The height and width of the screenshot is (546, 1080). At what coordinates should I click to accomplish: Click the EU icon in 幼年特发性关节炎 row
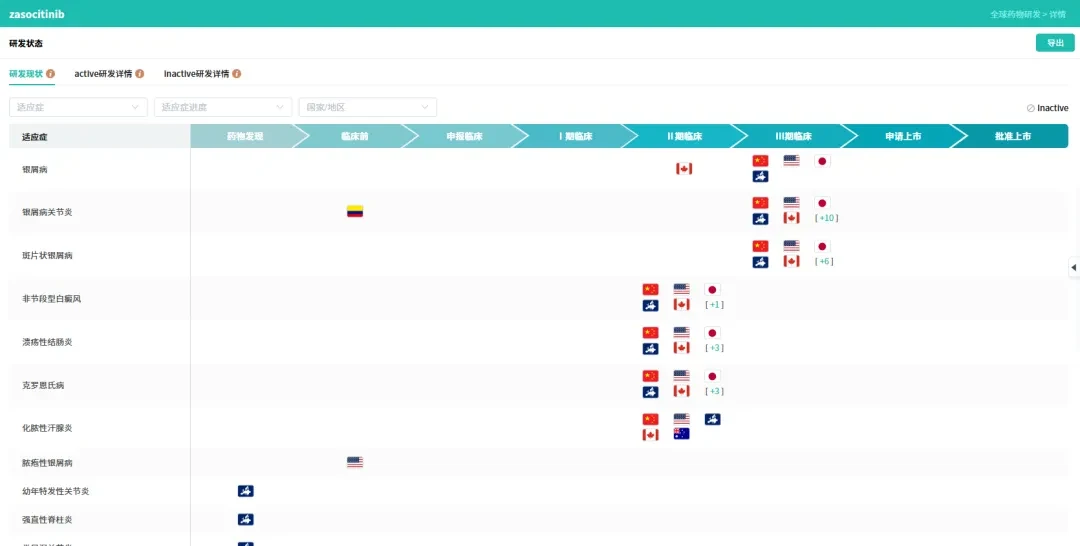(x=246, y=491)
